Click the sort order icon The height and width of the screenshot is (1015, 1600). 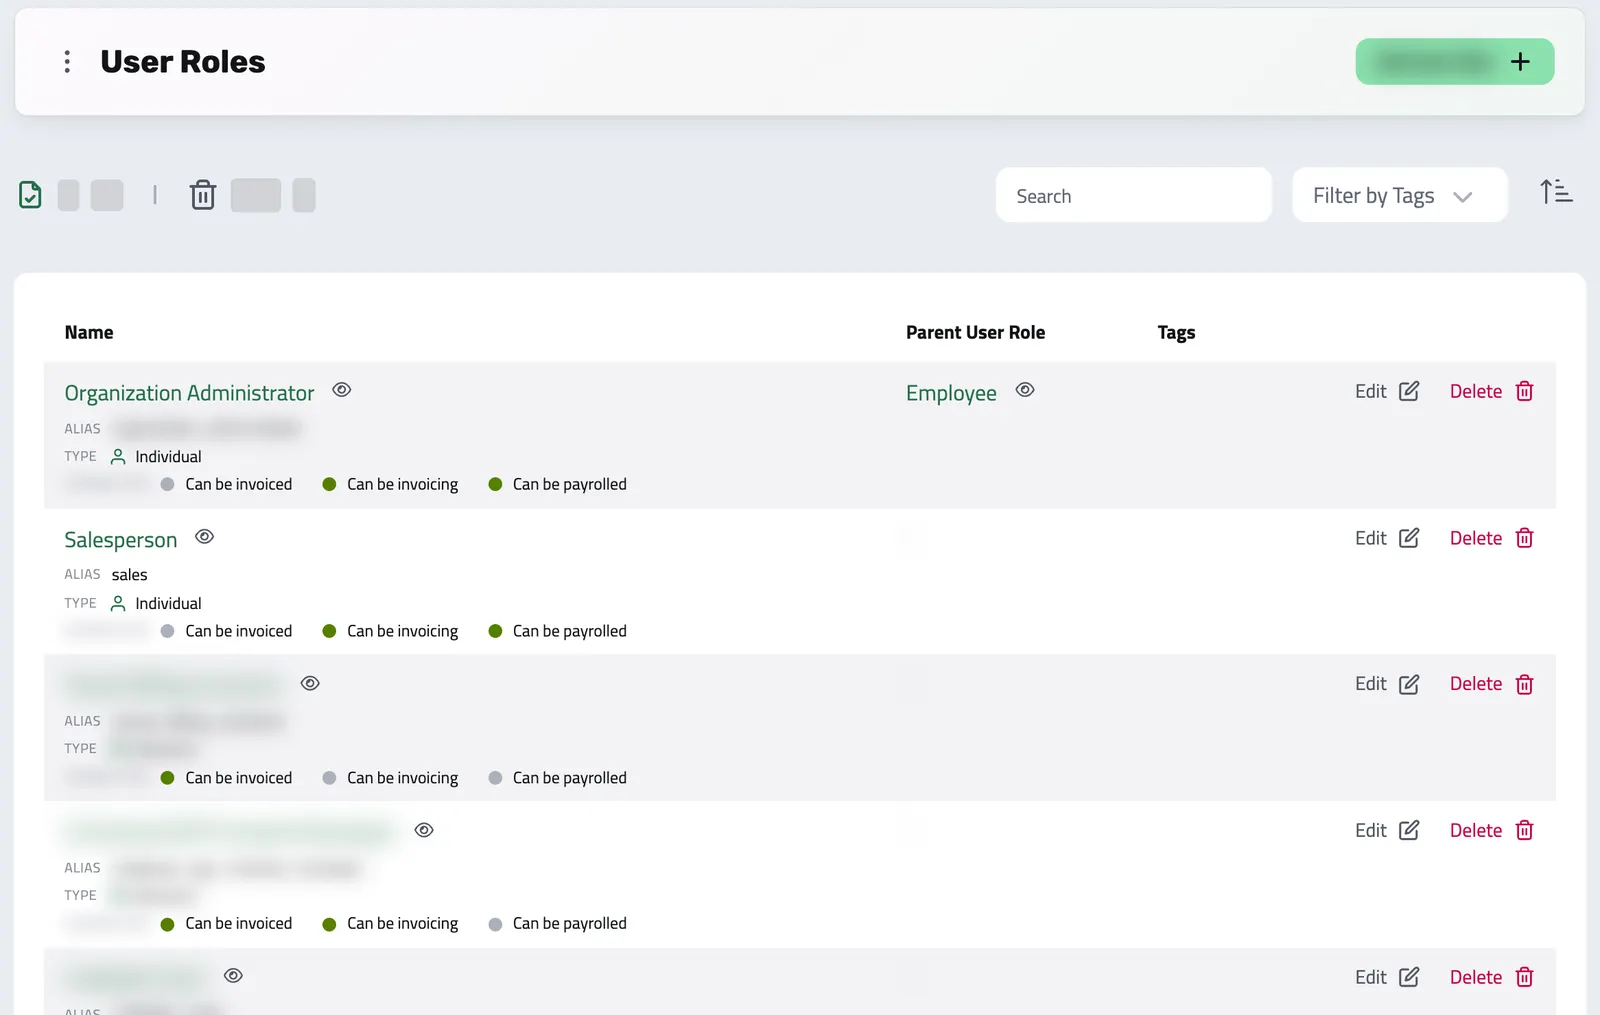1556,192
